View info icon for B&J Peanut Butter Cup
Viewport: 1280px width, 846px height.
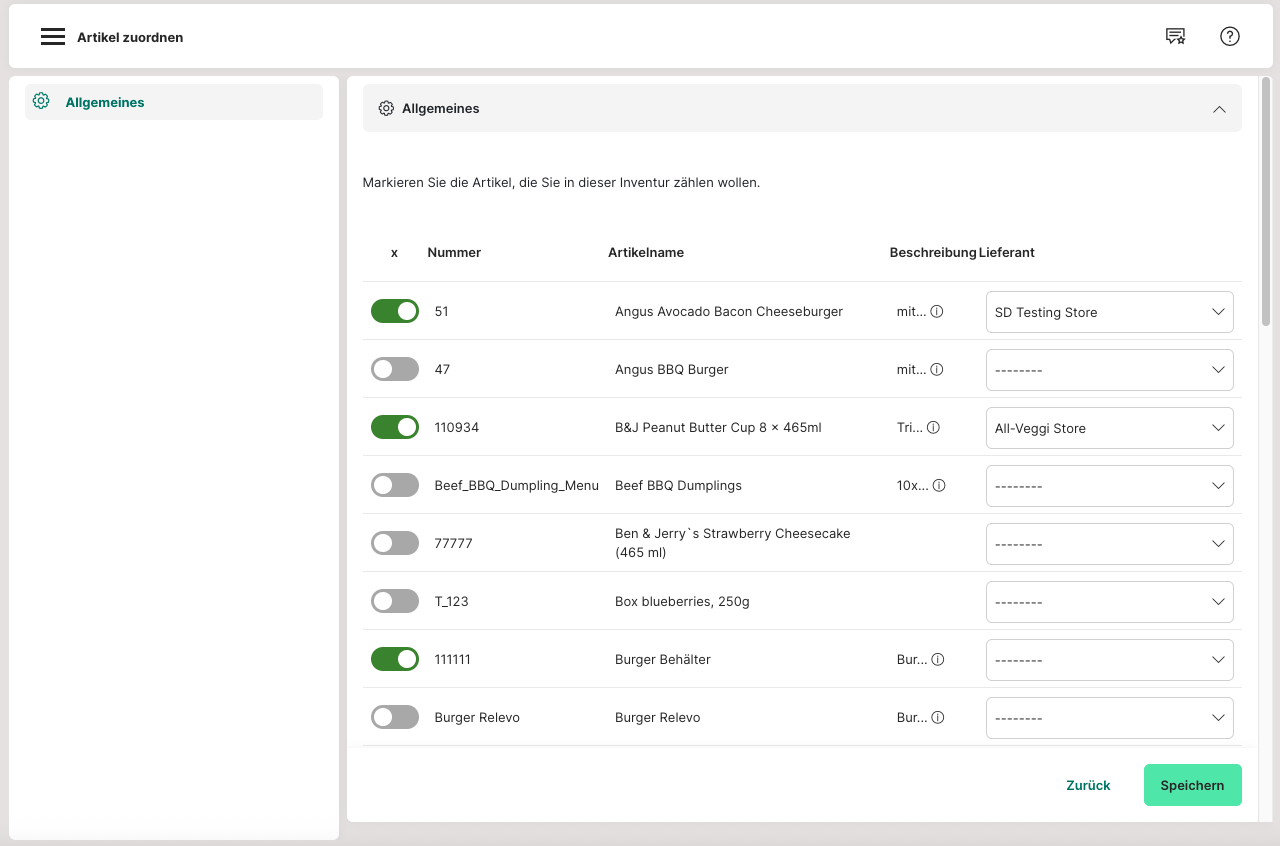click(x=933, y=428)
